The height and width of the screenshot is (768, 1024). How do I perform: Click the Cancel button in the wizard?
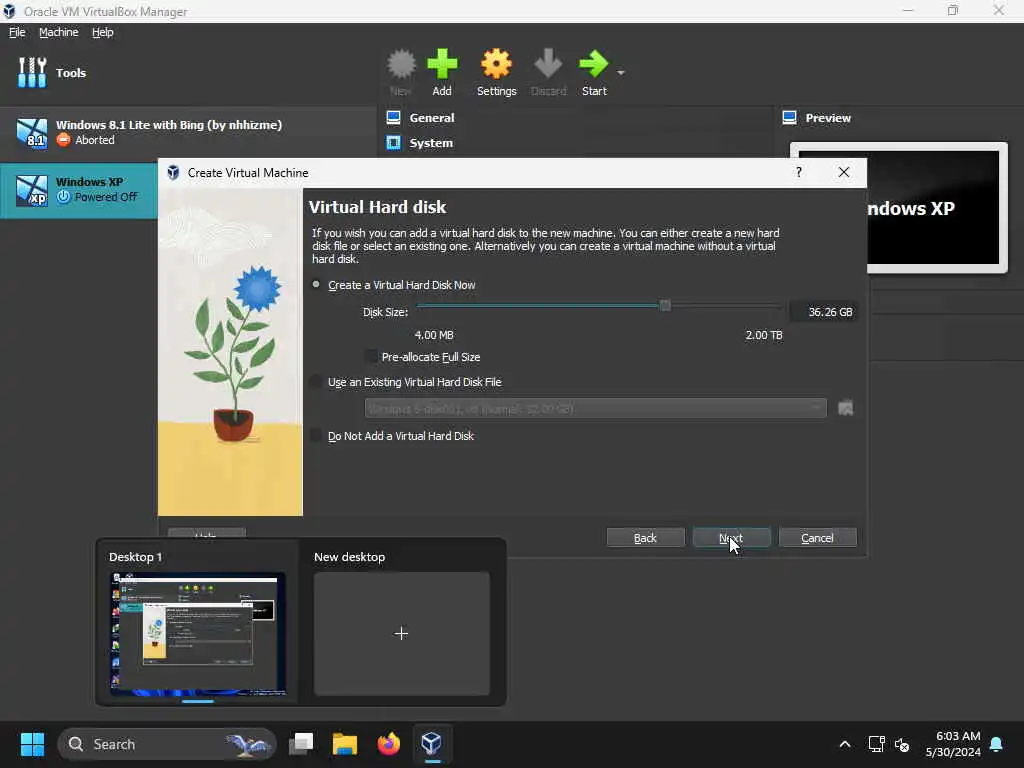(817, 537)
